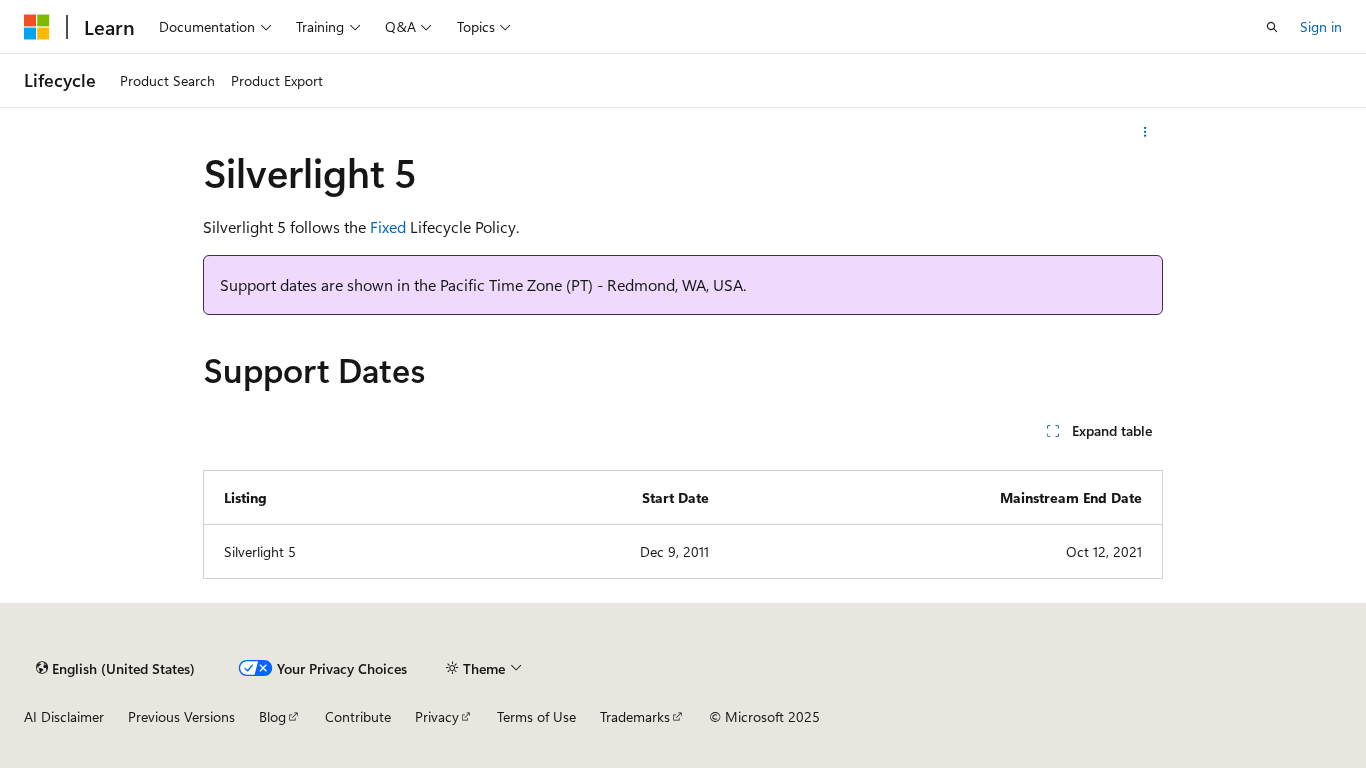Open the Terms of Use link
This screenshot has height=768, width=1366.
tap(536, 717)
